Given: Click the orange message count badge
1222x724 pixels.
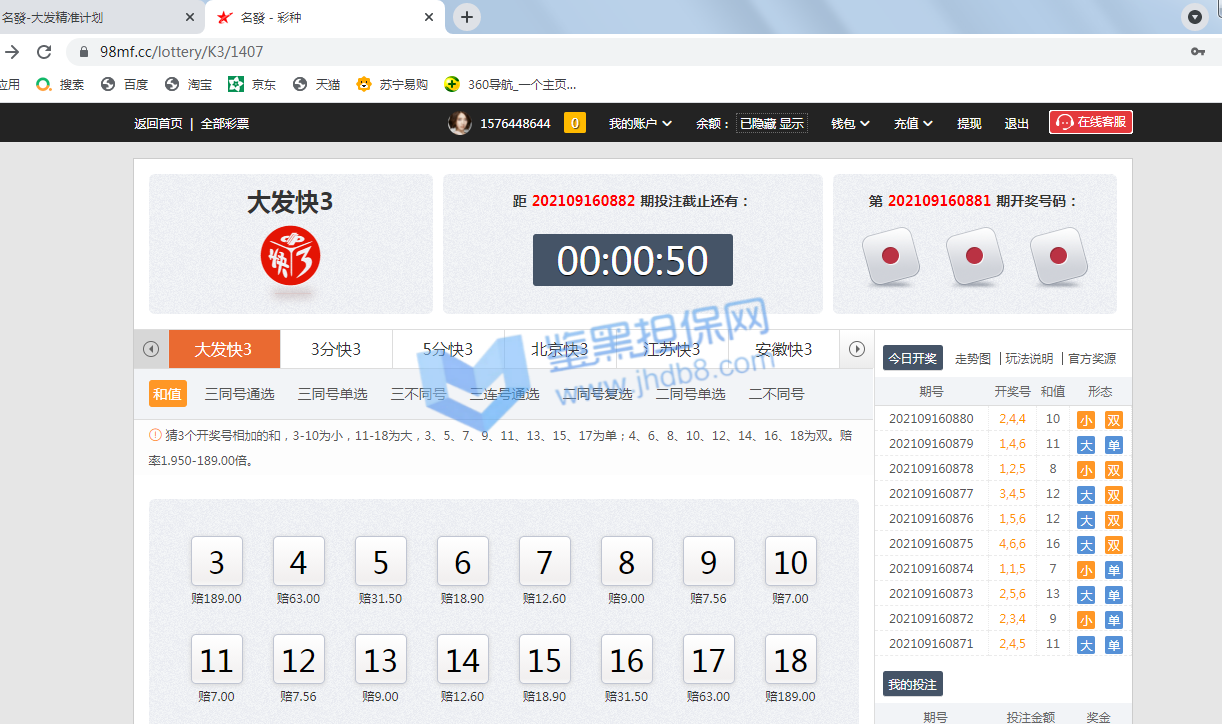Looking at the screenshot, I should (x=575, y=123).
